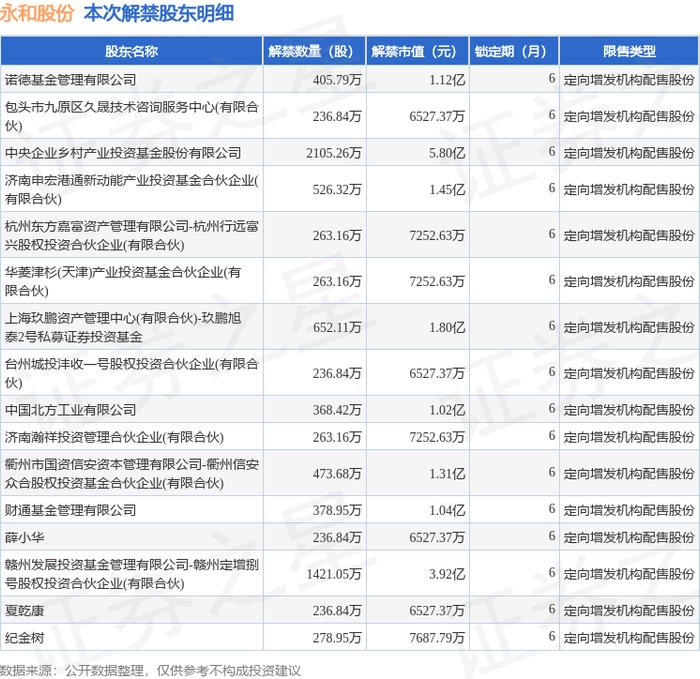Select the 股东名称 column header
Screen dimensions: 700x679
click(x=132, y=51)
